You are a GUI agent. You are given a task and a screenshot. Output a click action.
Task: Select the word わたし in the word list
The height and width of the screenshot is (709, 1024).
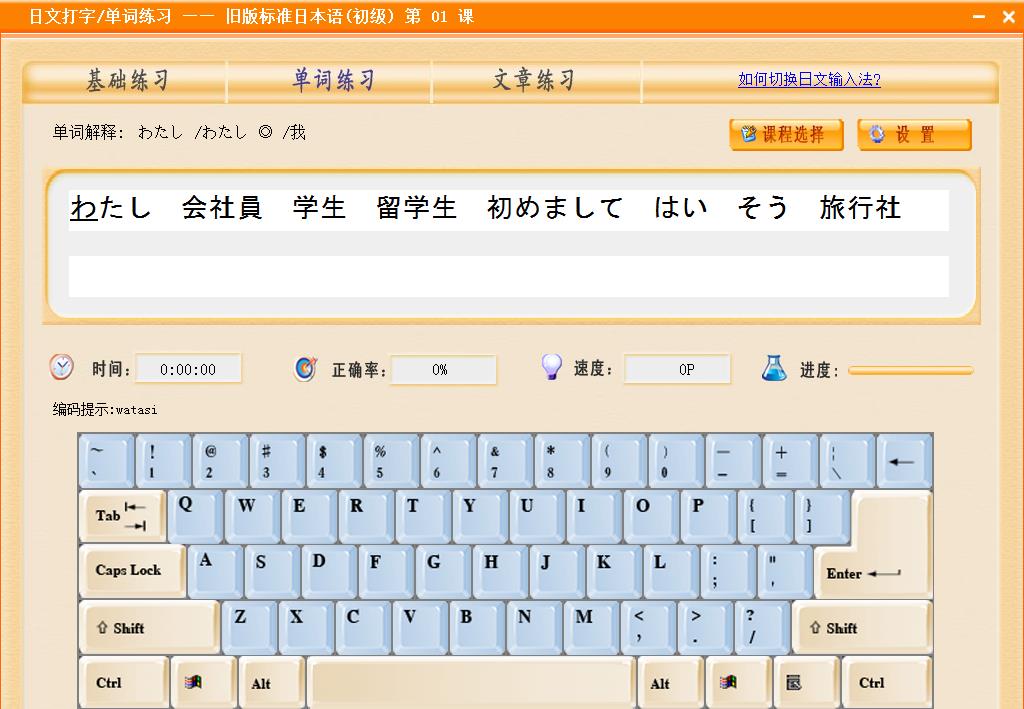tap(110, 208)
